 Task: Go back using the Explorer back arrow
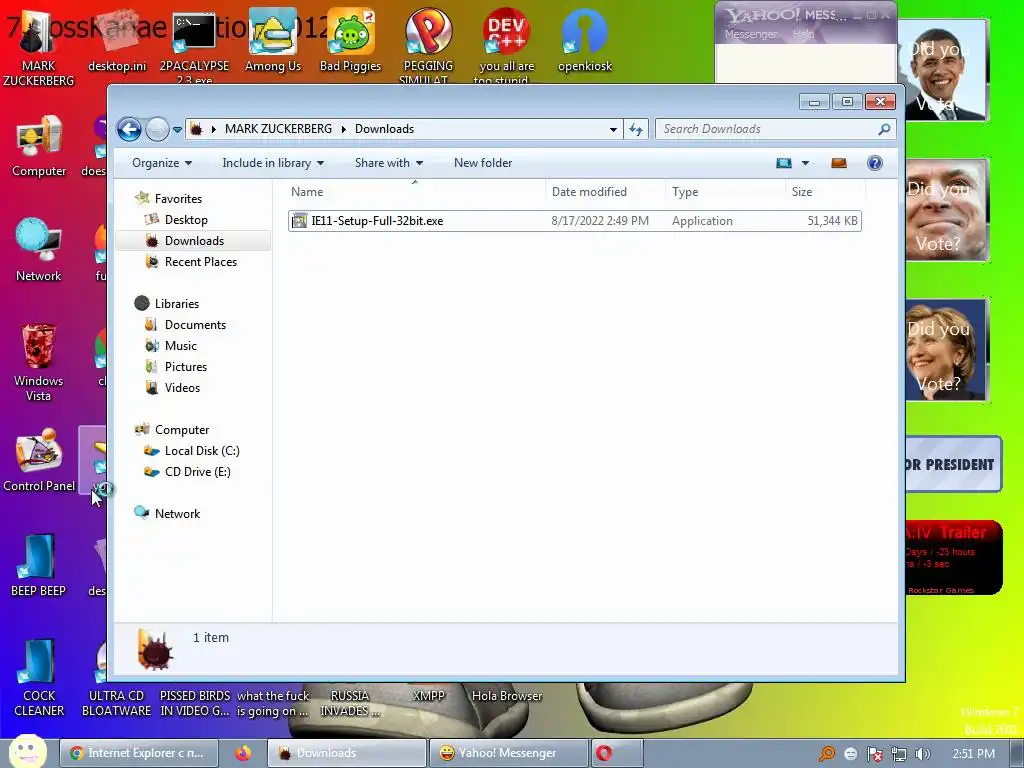[129, 129]
